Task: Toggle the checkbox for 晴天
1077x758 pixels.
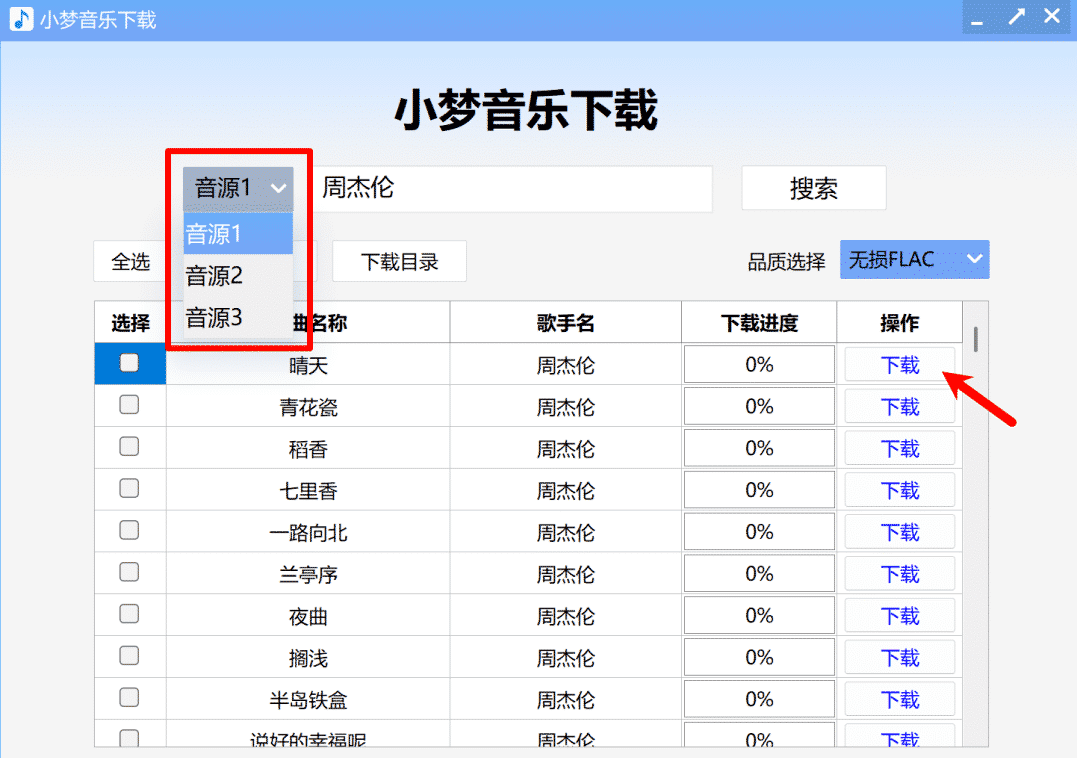Action: click(x=129, y=363)
